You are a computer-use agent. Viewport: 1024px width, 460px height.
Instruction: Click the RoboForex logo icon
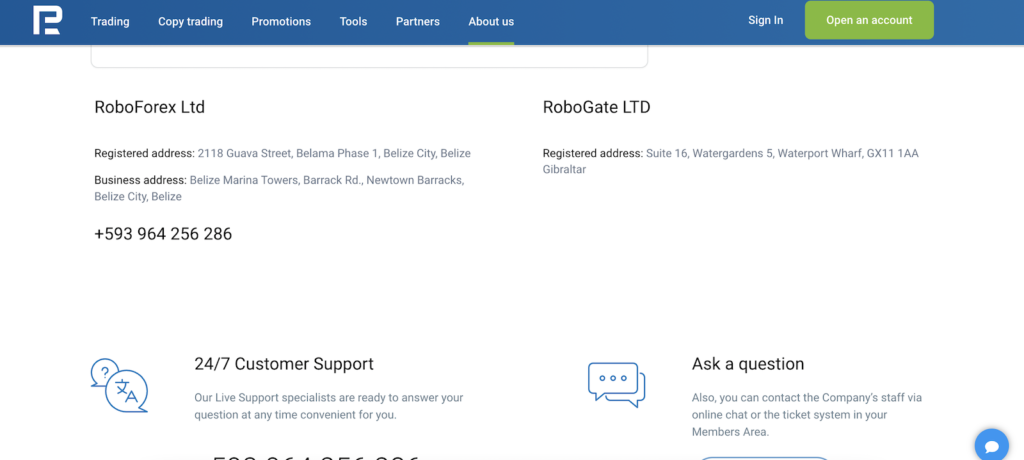47,21
